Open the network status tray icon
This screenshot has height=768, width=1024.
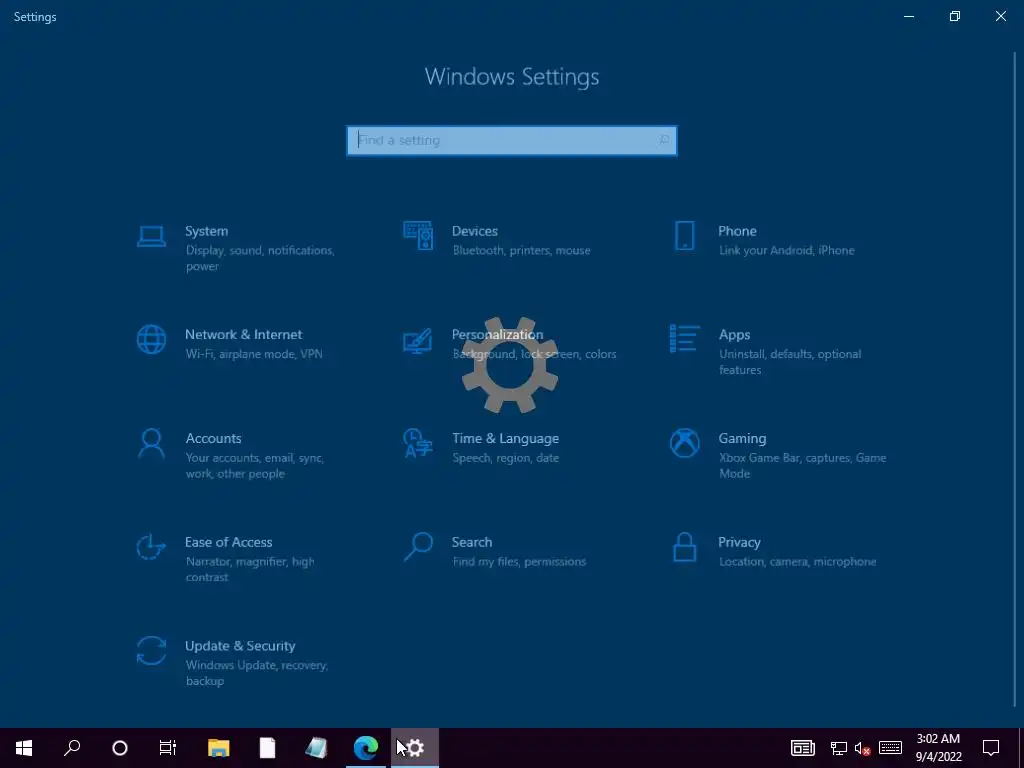(x=839, y=748)
